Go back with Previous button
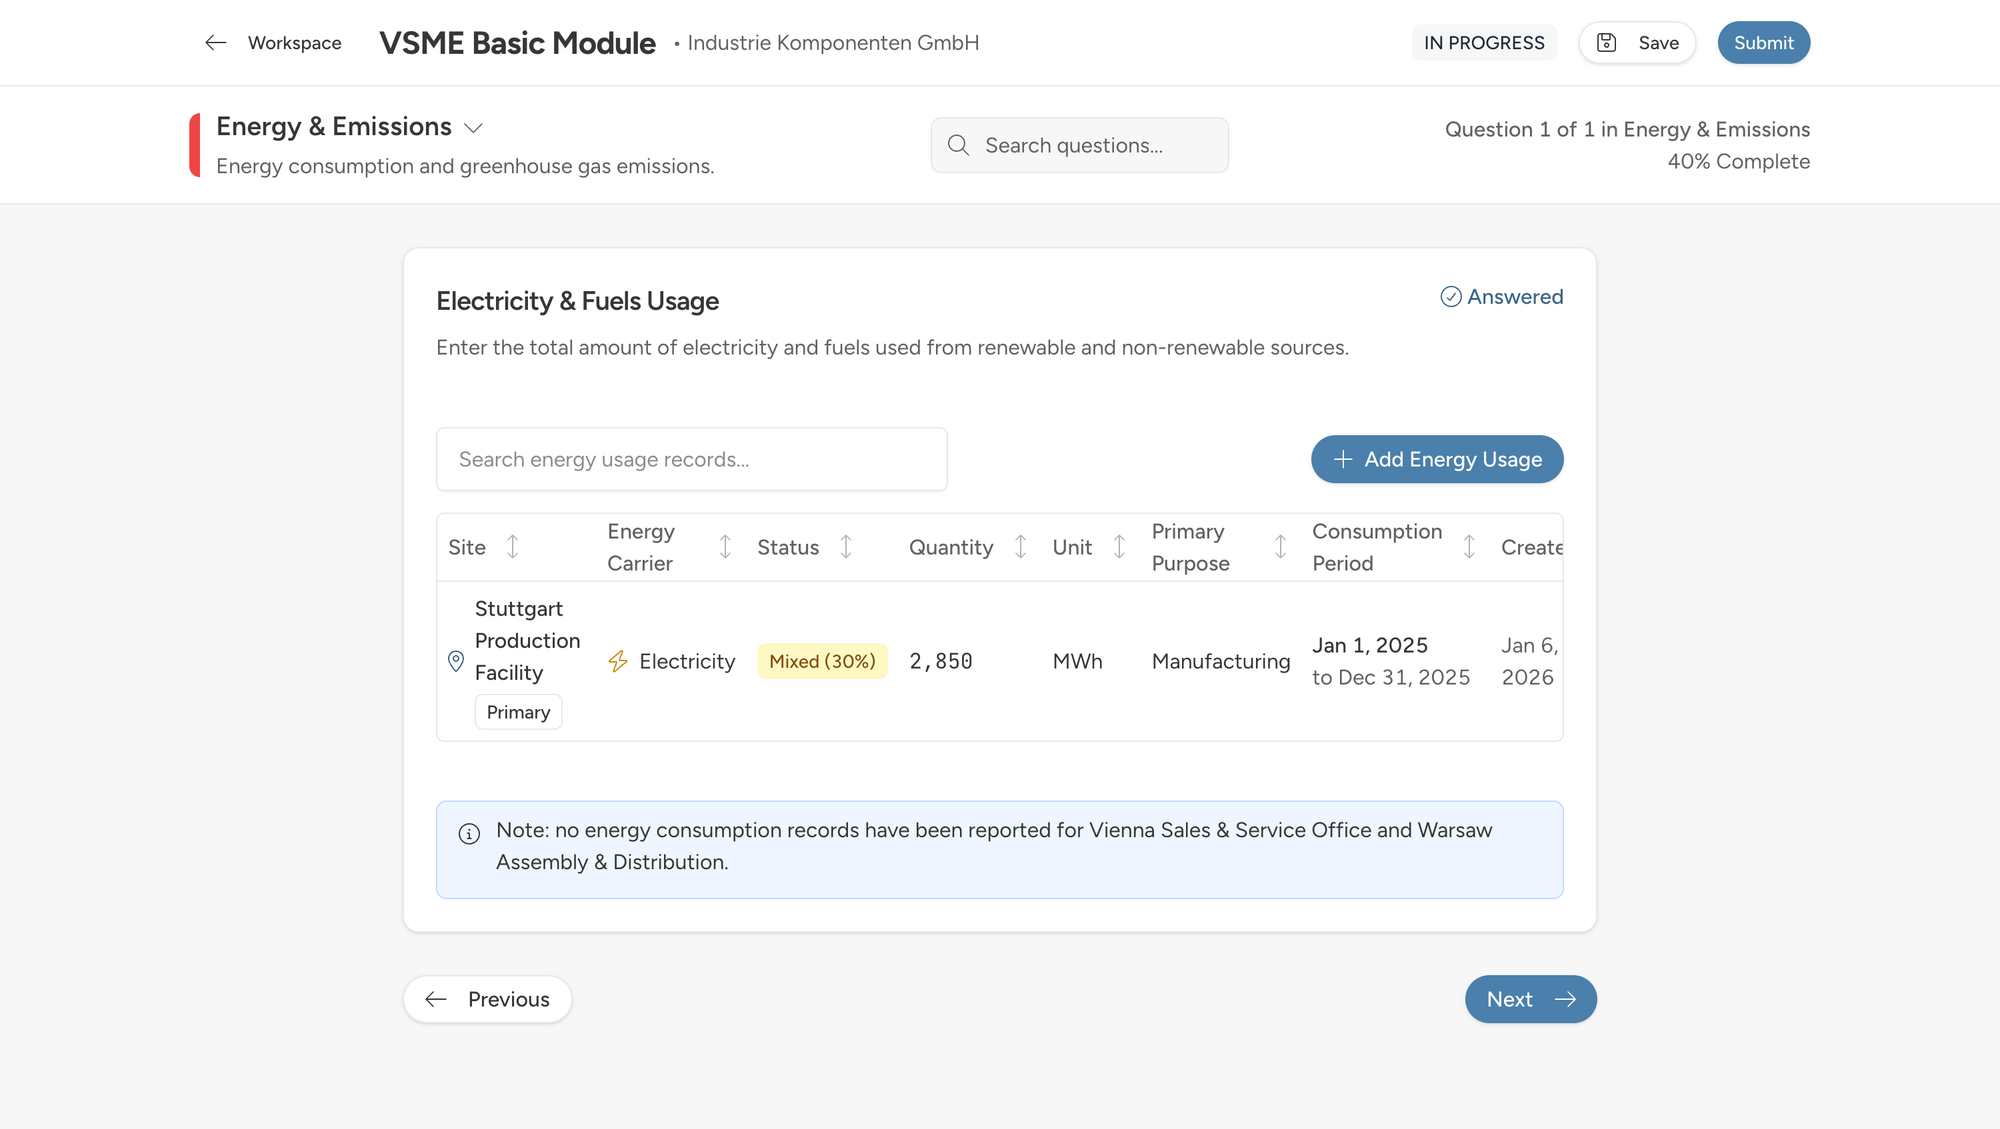Image resolution: width=2000 pixels, height=1129 pixels. coord(488,999)
